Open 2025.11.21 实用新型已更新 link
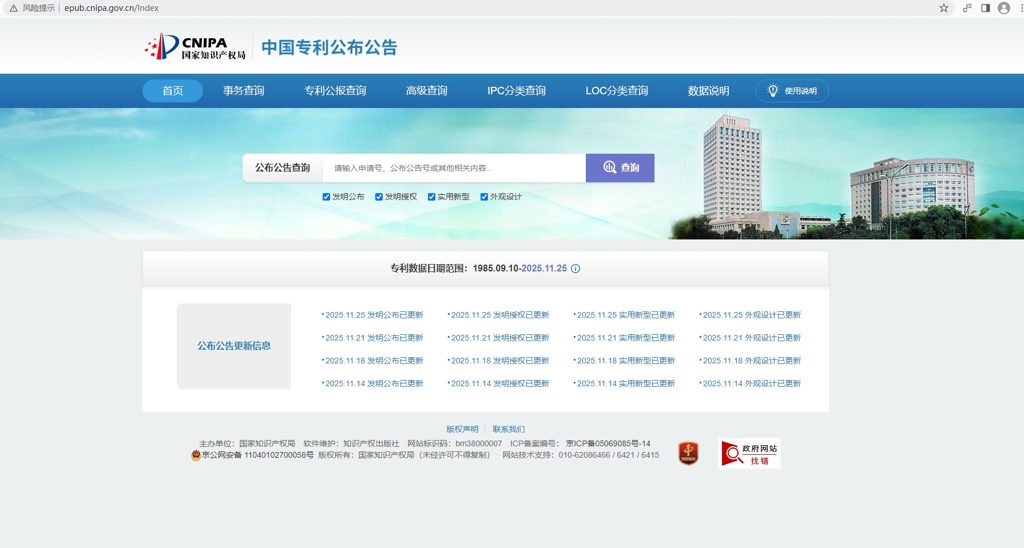 625,338
